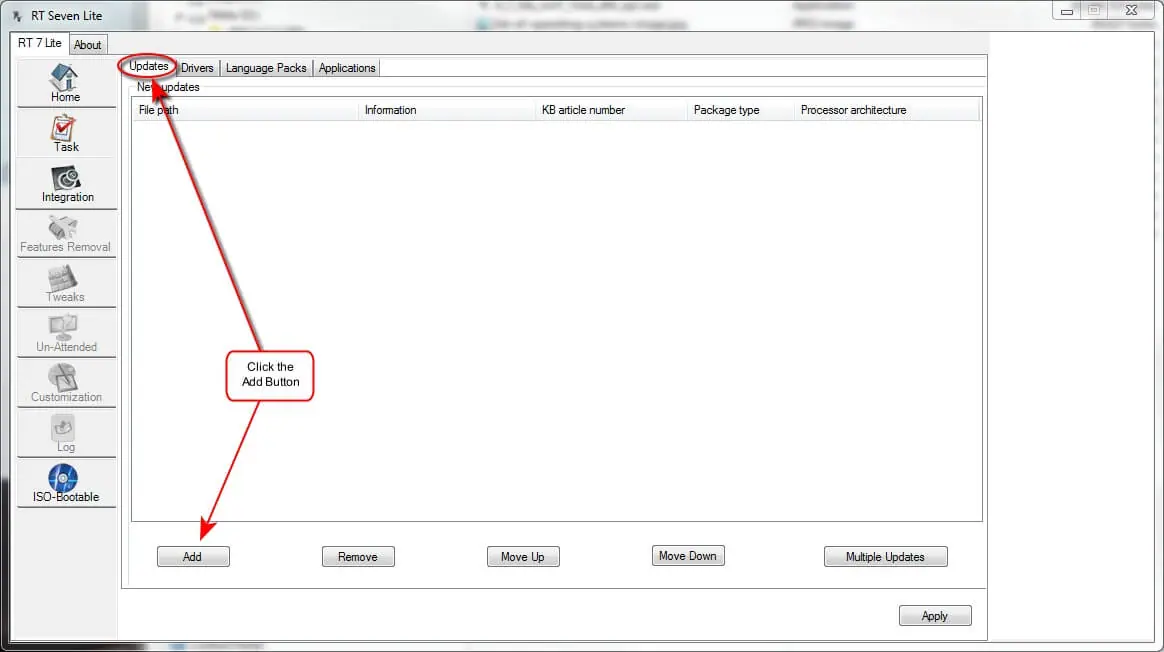
Task: Click the Add button
Action: 193,556
